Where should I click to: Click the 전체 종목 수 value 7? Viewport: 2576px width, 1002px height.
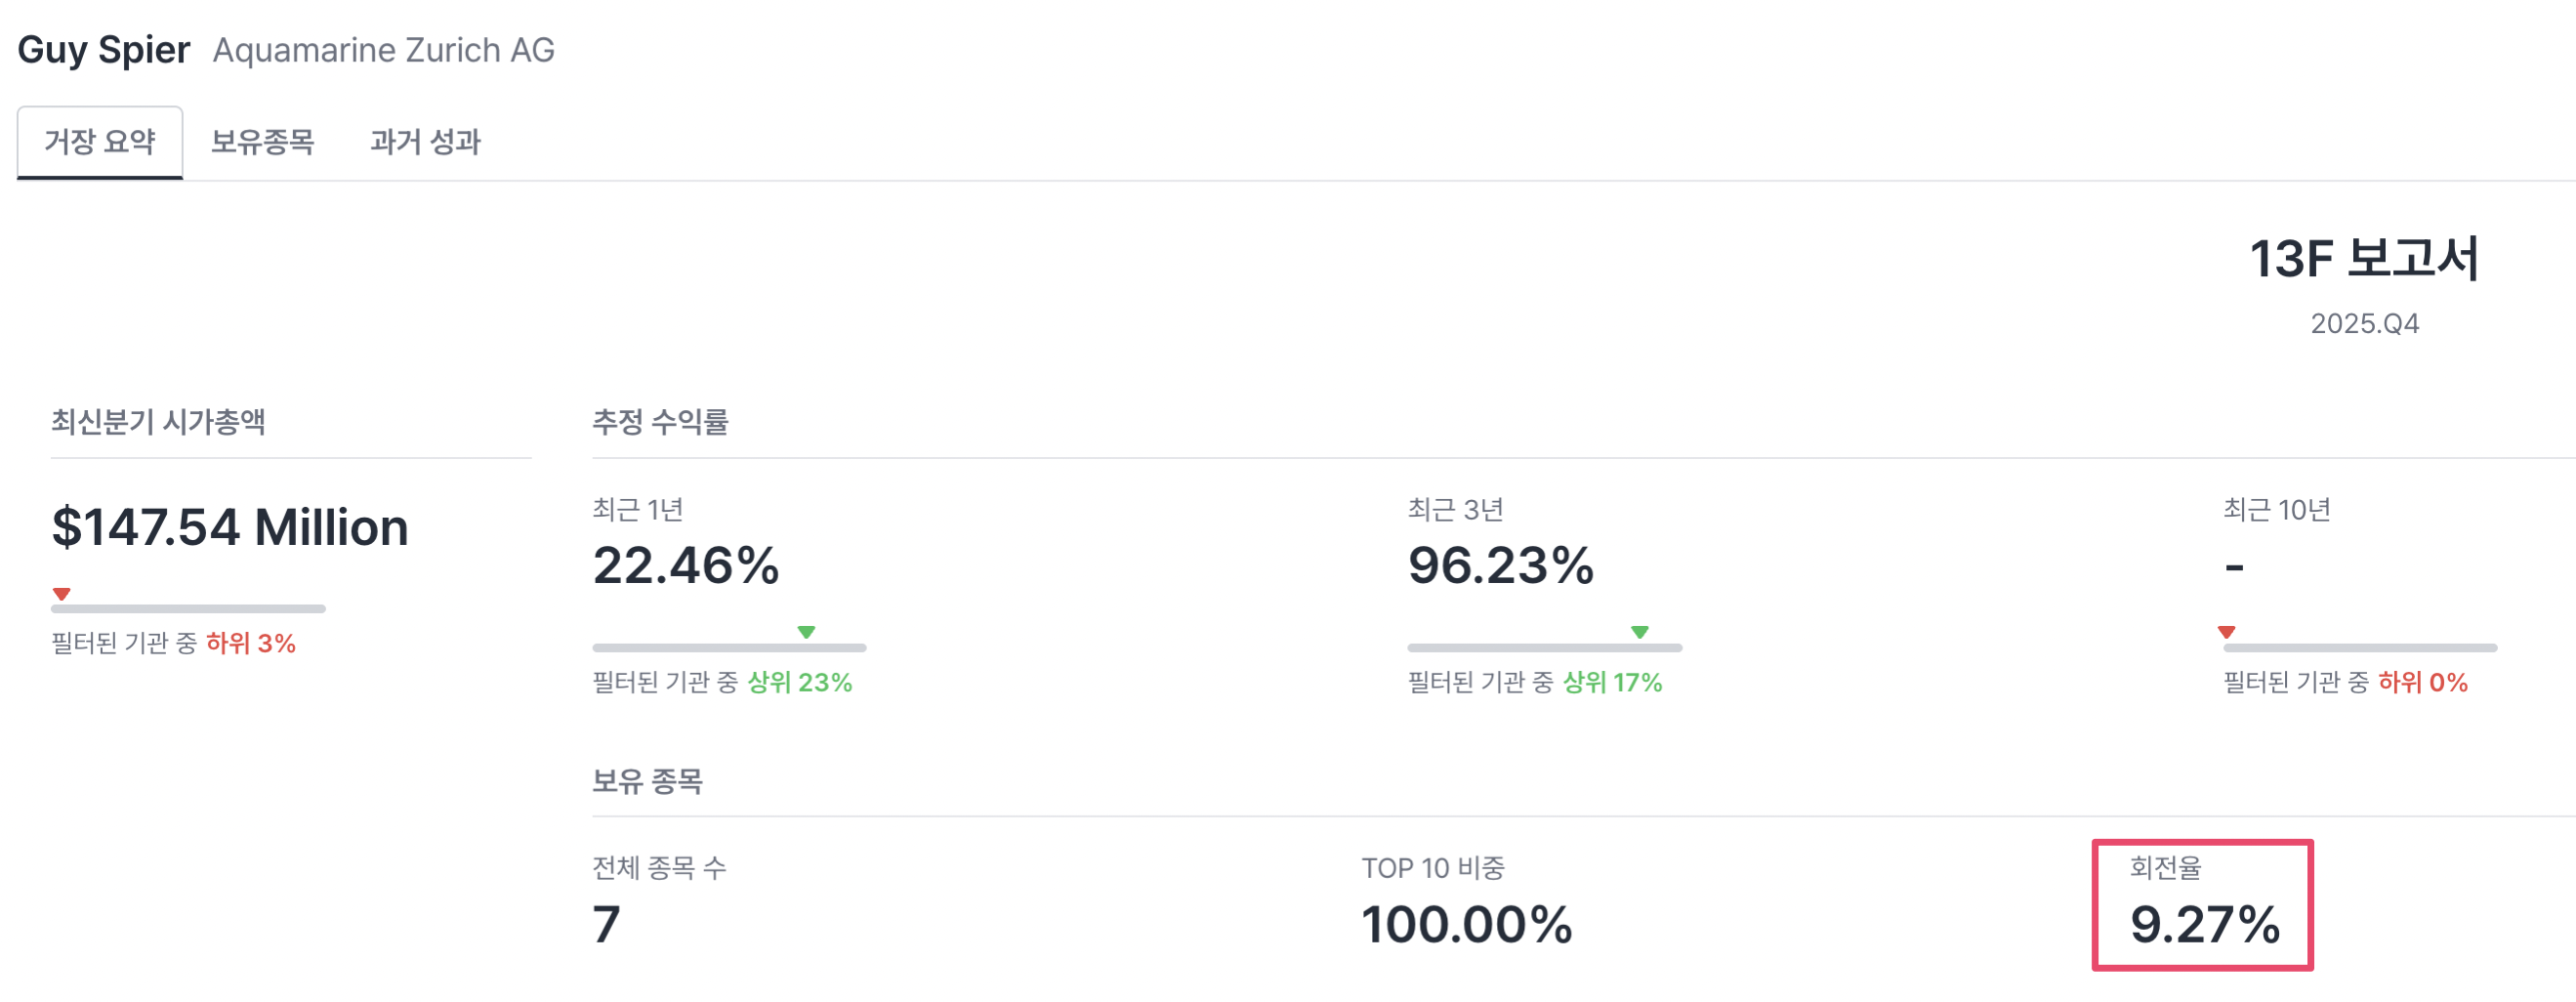606,924
